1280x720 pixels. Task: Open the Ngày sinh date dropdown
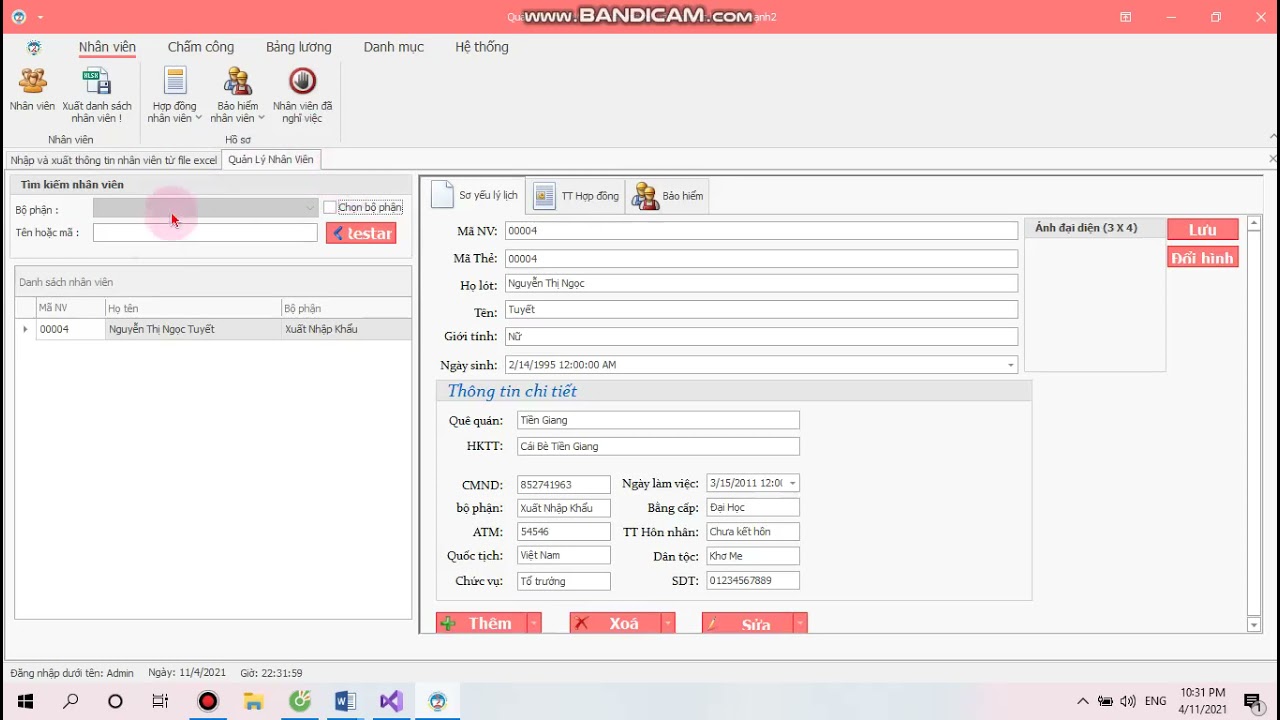(x=1010, y=365)
